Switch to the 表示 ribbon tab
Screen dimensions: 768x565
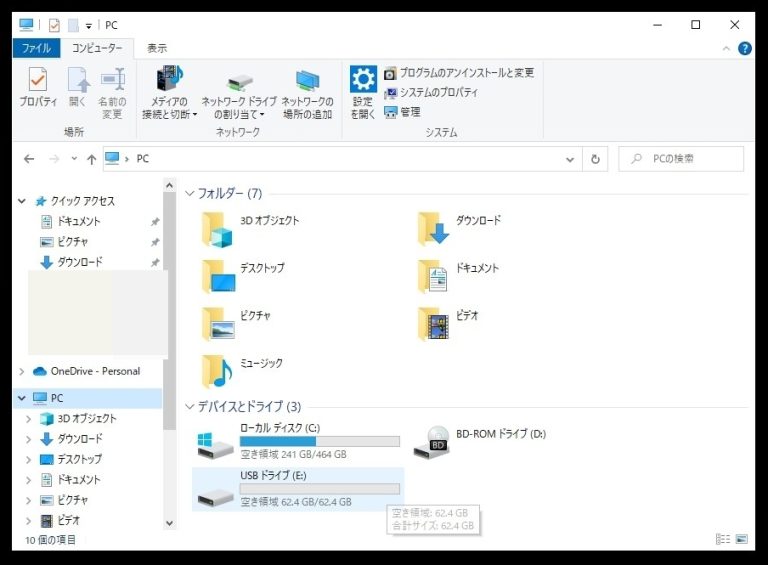[157, 48]
